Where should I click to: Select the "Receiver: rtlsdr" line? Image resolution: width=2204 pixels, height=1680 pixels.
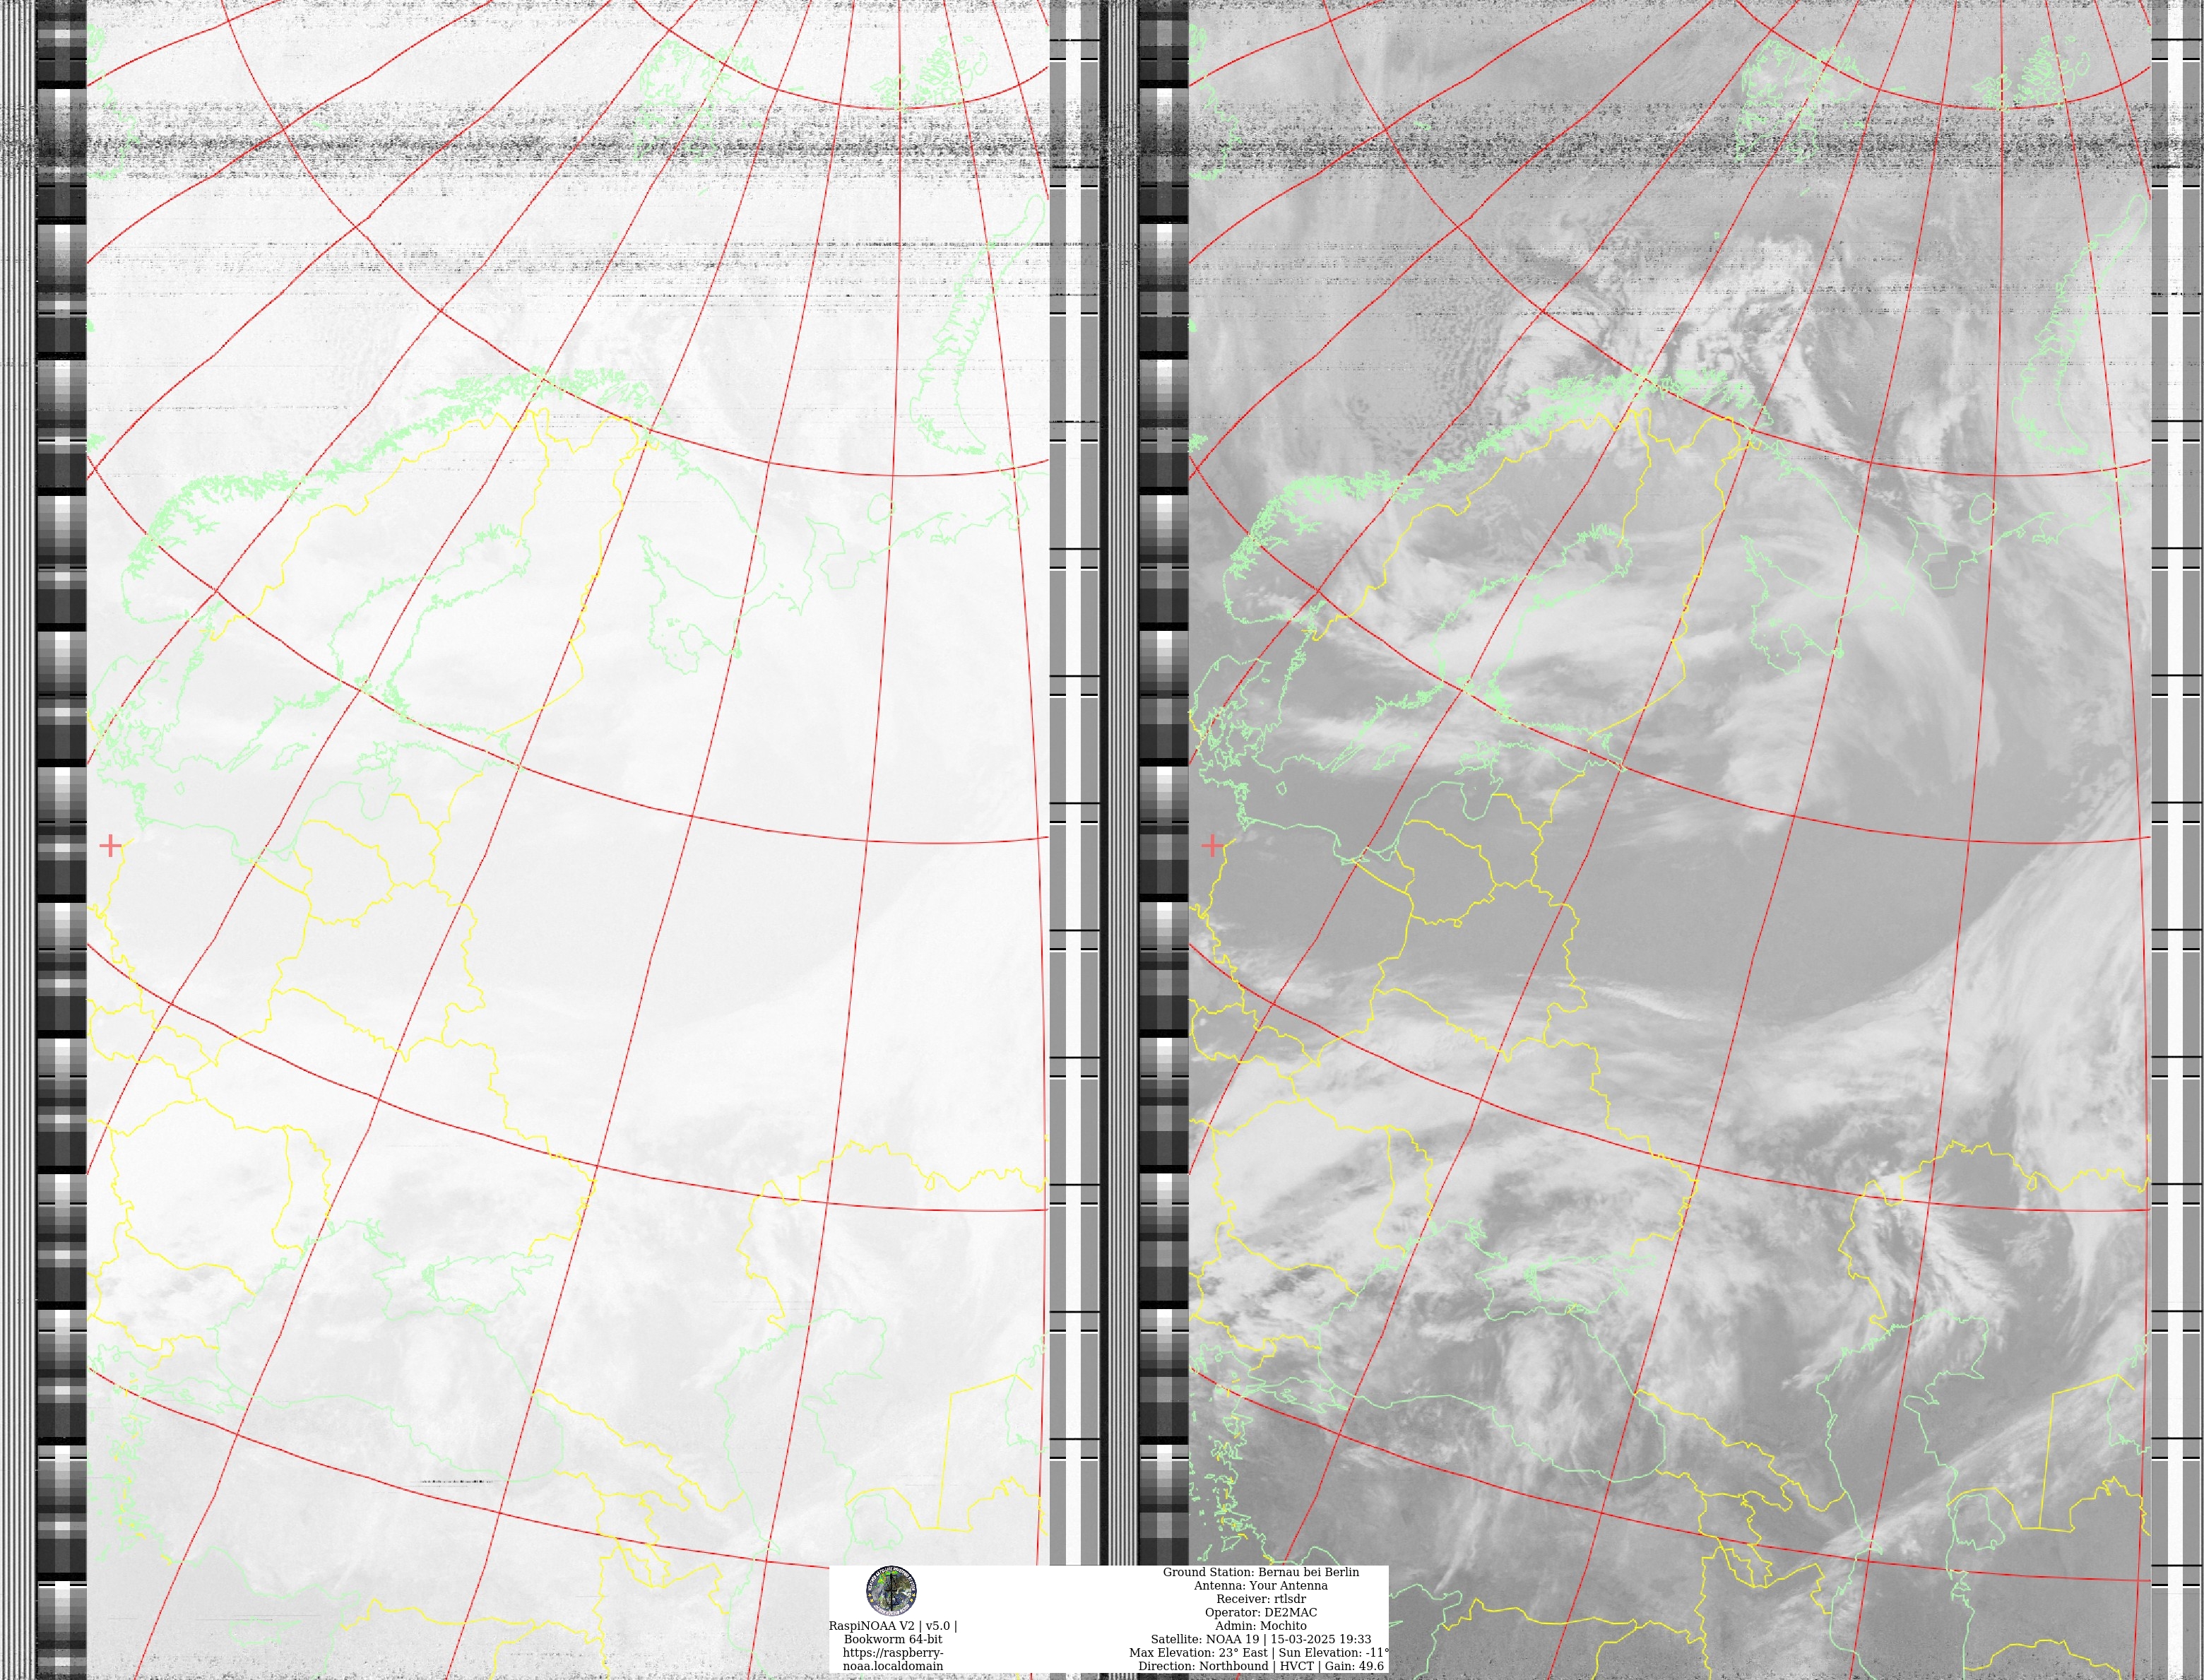point(1261,1599)
